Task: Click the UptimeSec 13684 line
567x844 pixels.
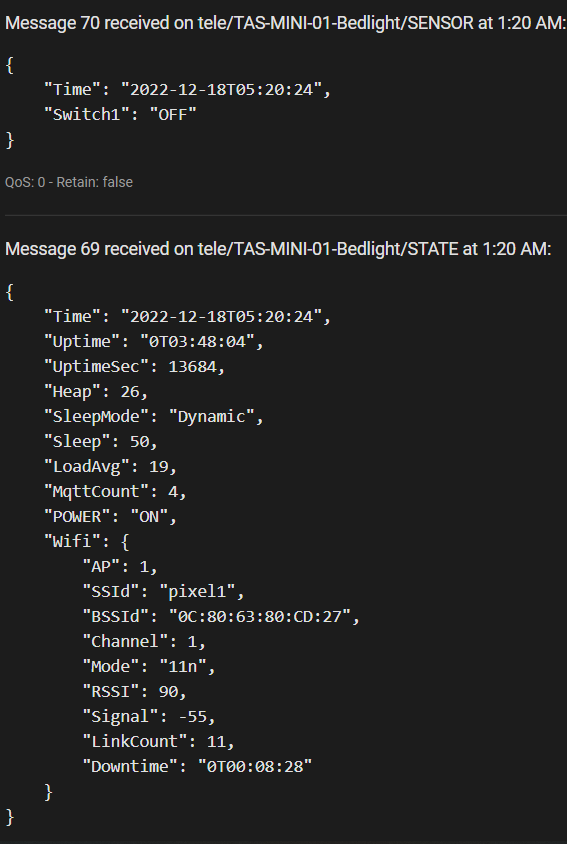Action: 134,367
